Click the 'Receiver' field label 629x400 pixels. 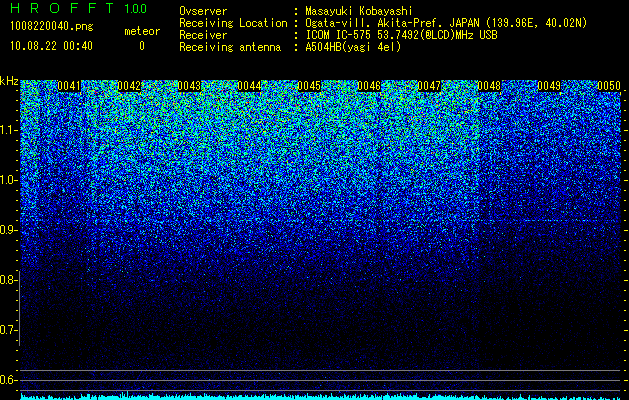[203, 35]
